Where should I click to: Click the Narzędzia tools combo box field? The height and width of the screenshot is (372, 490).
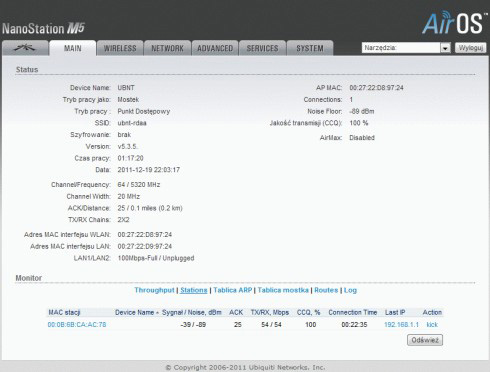[x=406, y=48]
